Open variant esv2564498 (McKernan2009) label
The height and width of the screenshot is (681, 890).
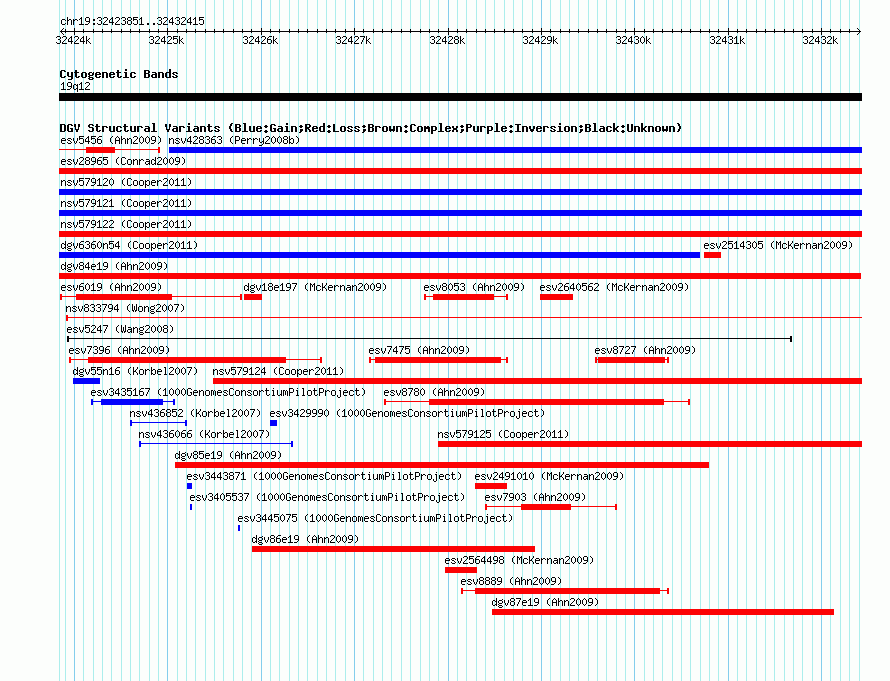pyautogui.click(x=519, y=560)
